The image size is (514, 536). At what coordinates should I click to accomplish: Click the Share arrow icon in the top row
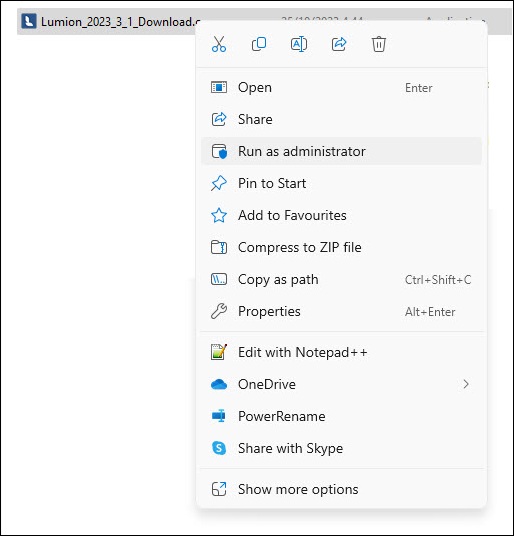click(339, 44)
